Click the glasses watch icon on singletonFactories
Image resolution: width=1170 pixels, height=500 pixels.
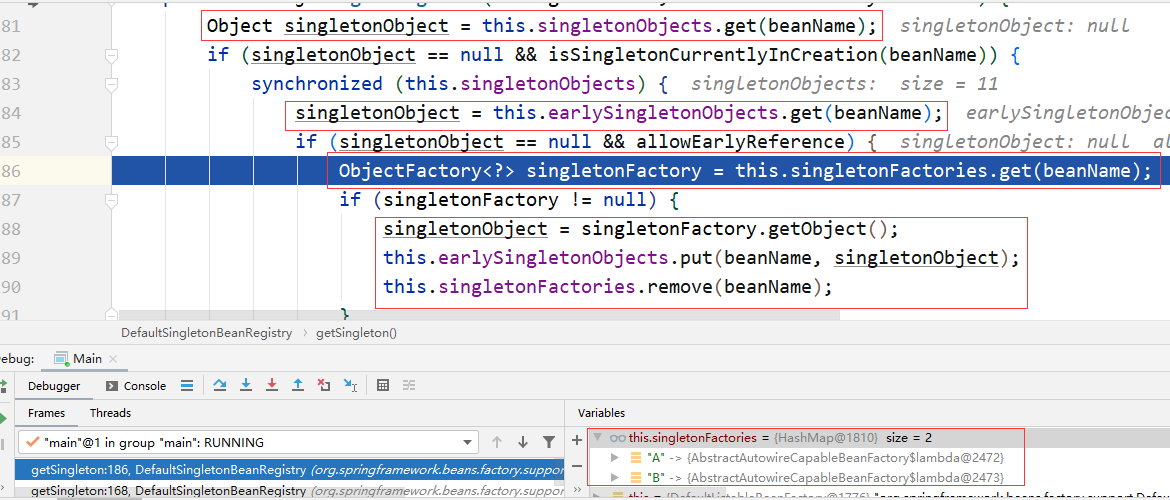[x=618, y=438]
